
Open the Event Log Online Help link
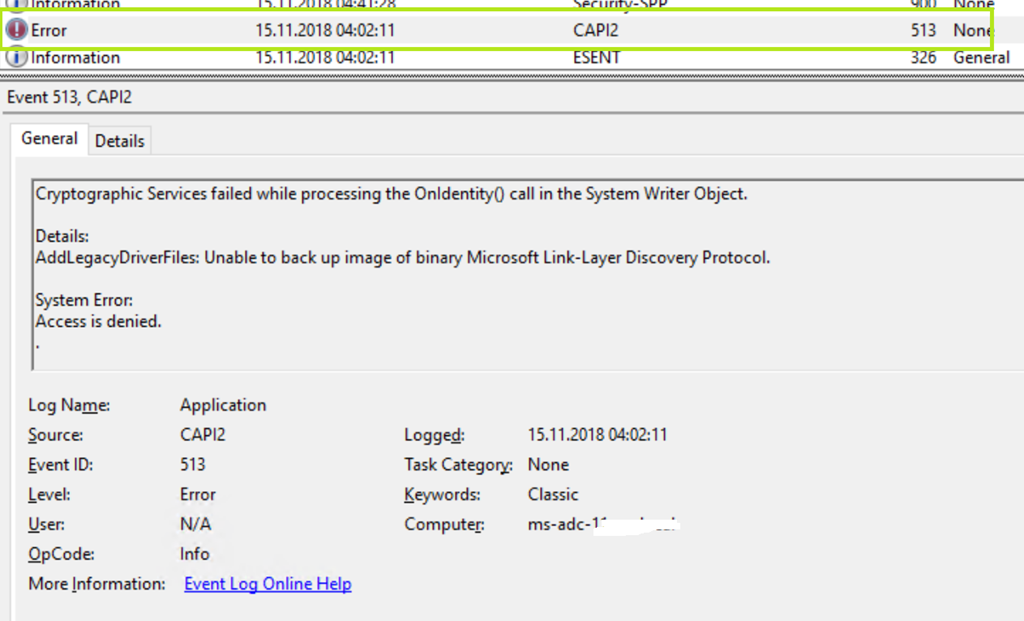pyautogui.click(x=267, y=584)
